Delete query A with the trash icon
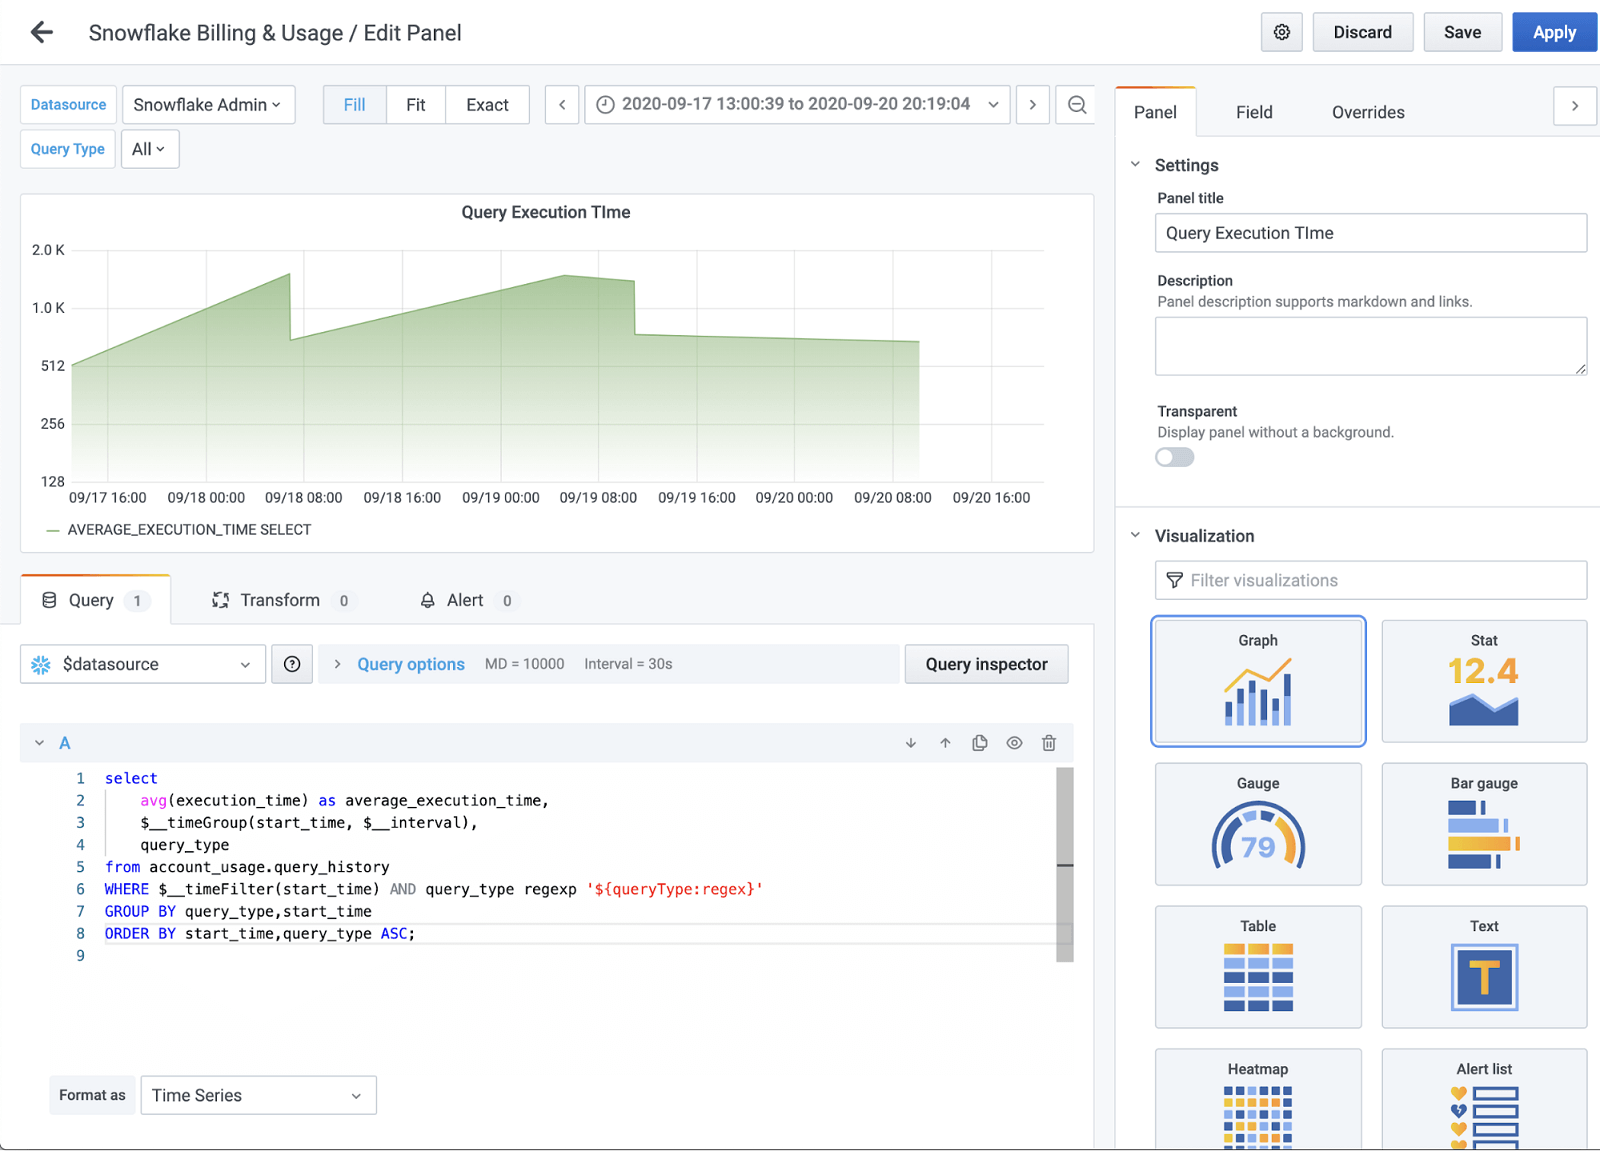Viewport: 1600px width, 1151px height. [x=1048, y=742]
